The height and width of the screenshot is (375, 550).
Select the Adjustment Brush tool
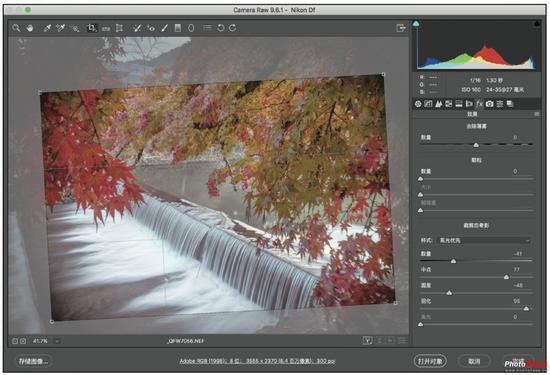pos(165,28)
